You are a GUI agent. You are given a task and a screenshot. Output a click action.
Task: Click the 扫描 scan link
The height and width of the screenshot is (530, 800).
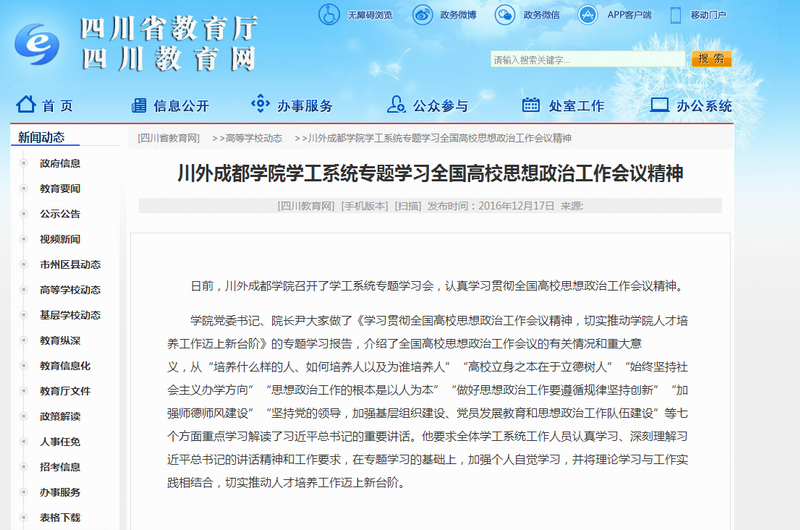pos(407,206)
